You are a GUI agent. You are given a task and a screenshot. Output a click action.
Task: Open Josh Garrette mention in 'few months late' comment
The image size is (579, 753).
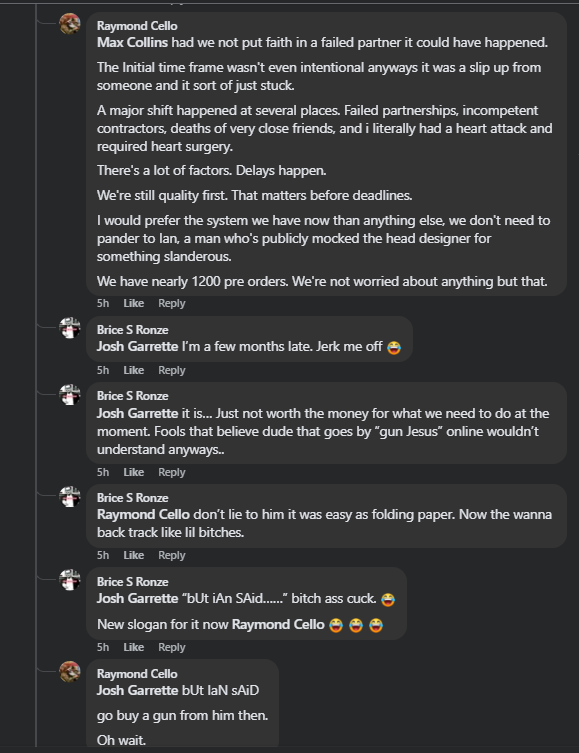(137, 346)
